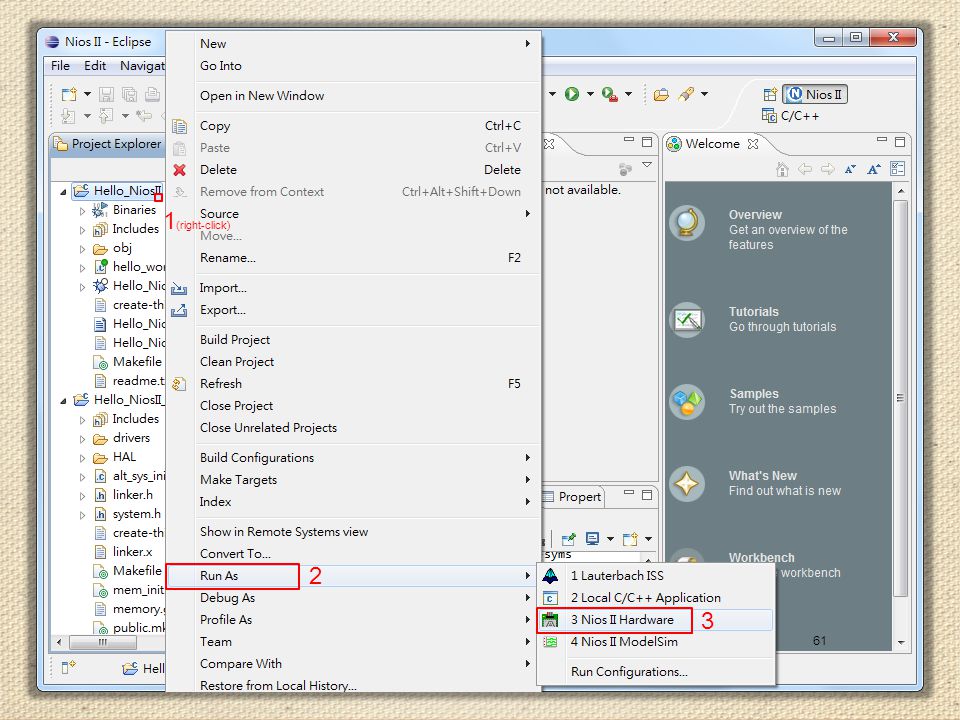The image size is (960, 720).
Task: Open the File menu
Action: click(x=60, y=66)
